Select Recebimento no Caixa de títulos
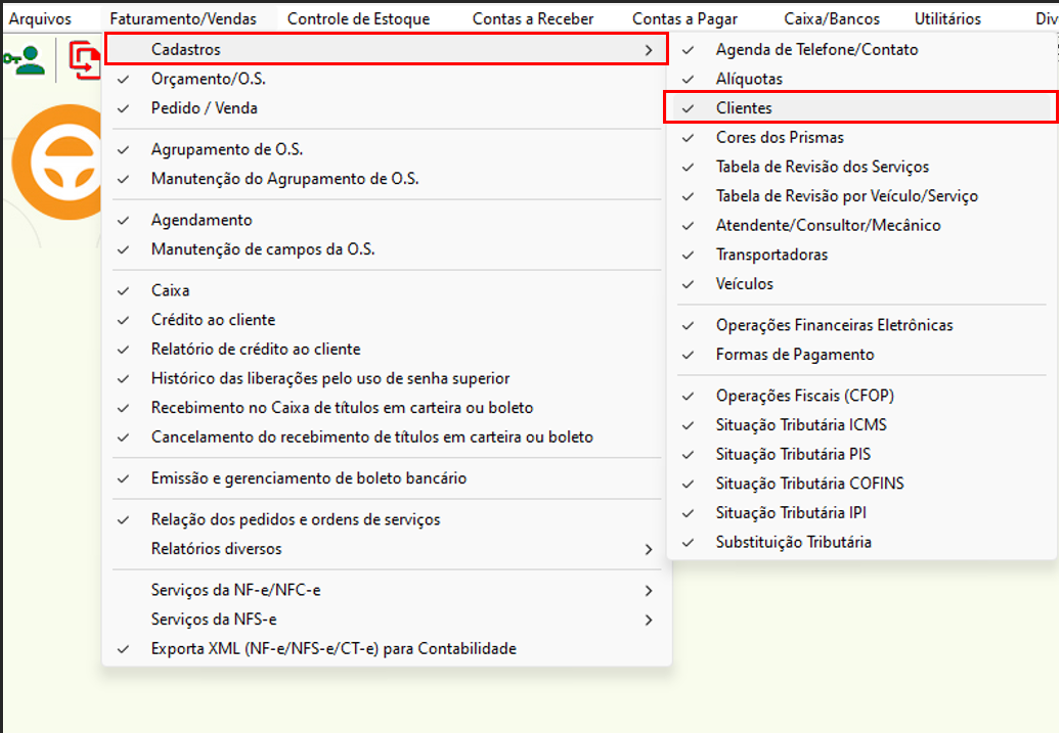The width and height of the screenshot is (1059, 733). (386, 408)
